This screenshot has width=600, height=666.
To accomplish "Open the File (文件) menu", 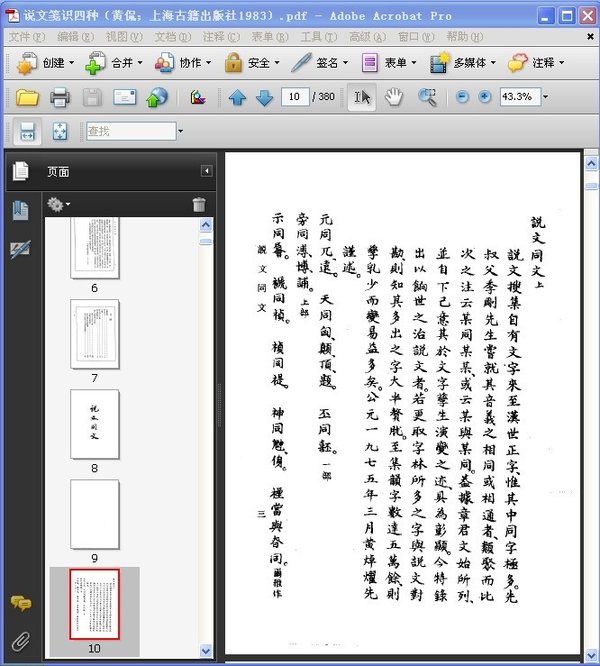I will point(27,37).
